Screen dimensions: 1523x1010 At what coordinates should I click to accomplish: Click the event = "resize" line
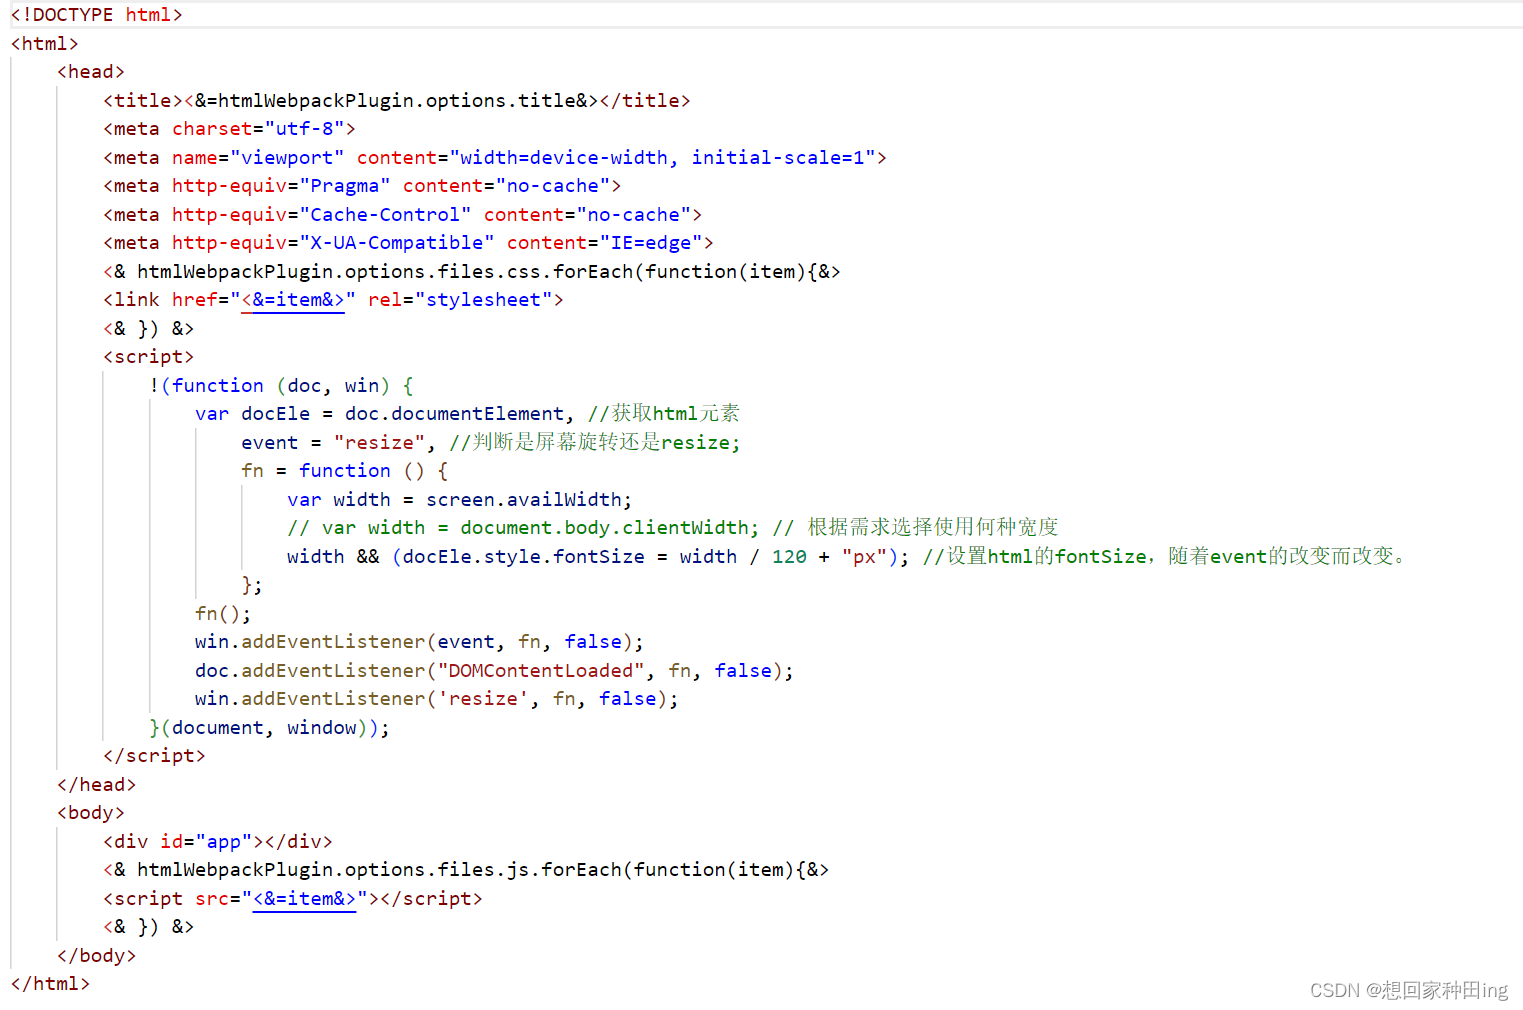click(x=491, y=443)
